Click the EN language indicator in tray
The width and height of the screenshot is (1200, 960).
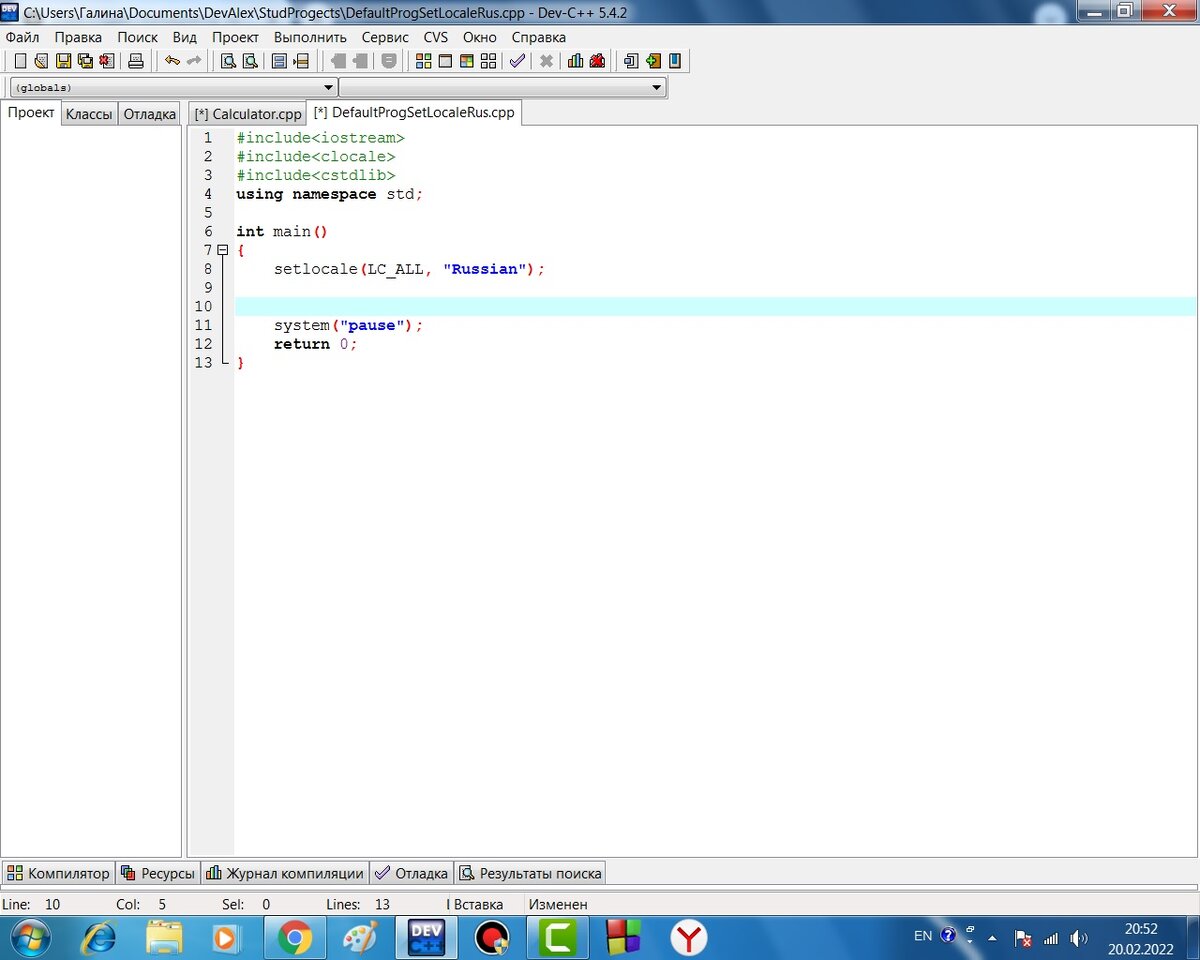point(923,937)
